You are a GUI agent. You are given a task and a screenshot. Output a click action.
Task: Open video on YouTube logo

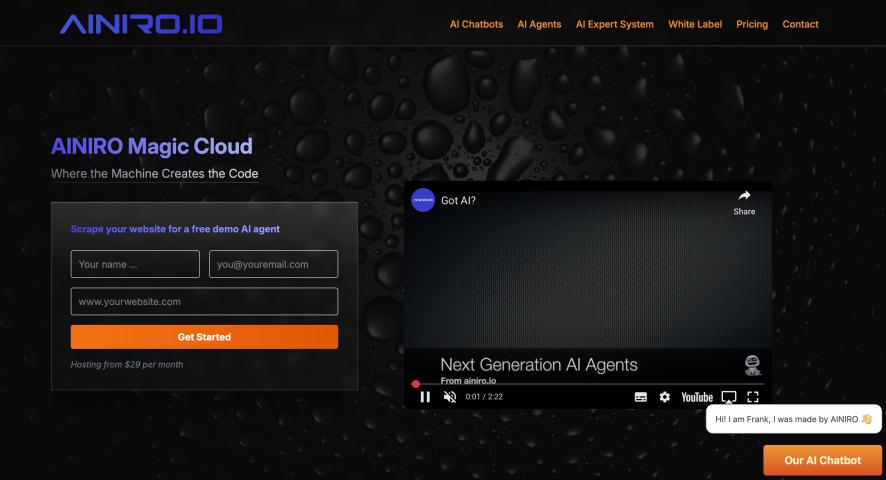pyautogui.click(x=697, y=397)
